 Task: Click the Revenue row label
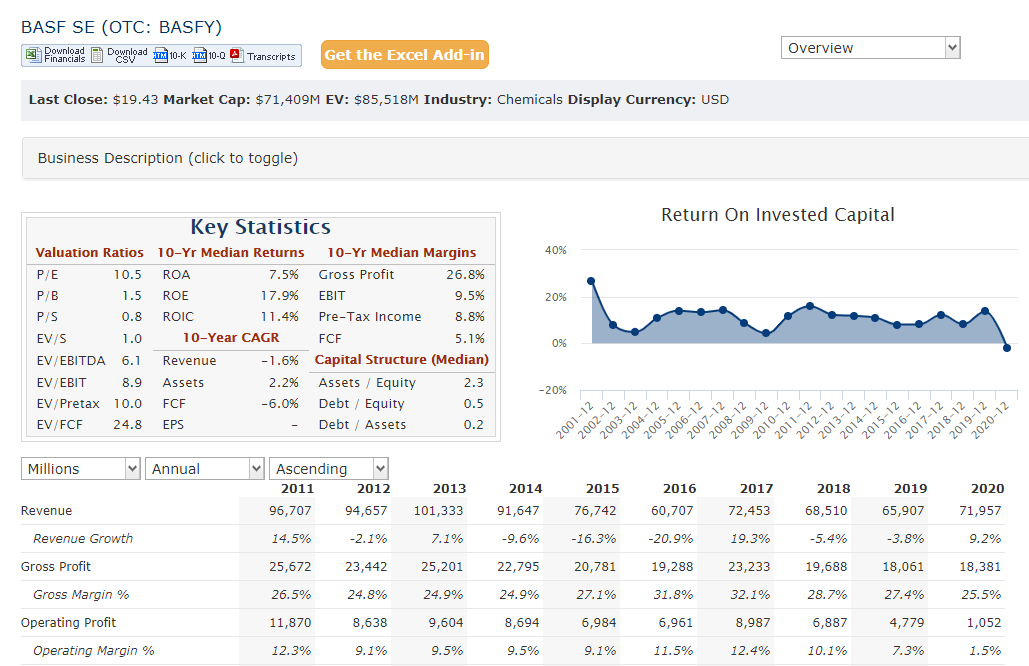[47, 510]
